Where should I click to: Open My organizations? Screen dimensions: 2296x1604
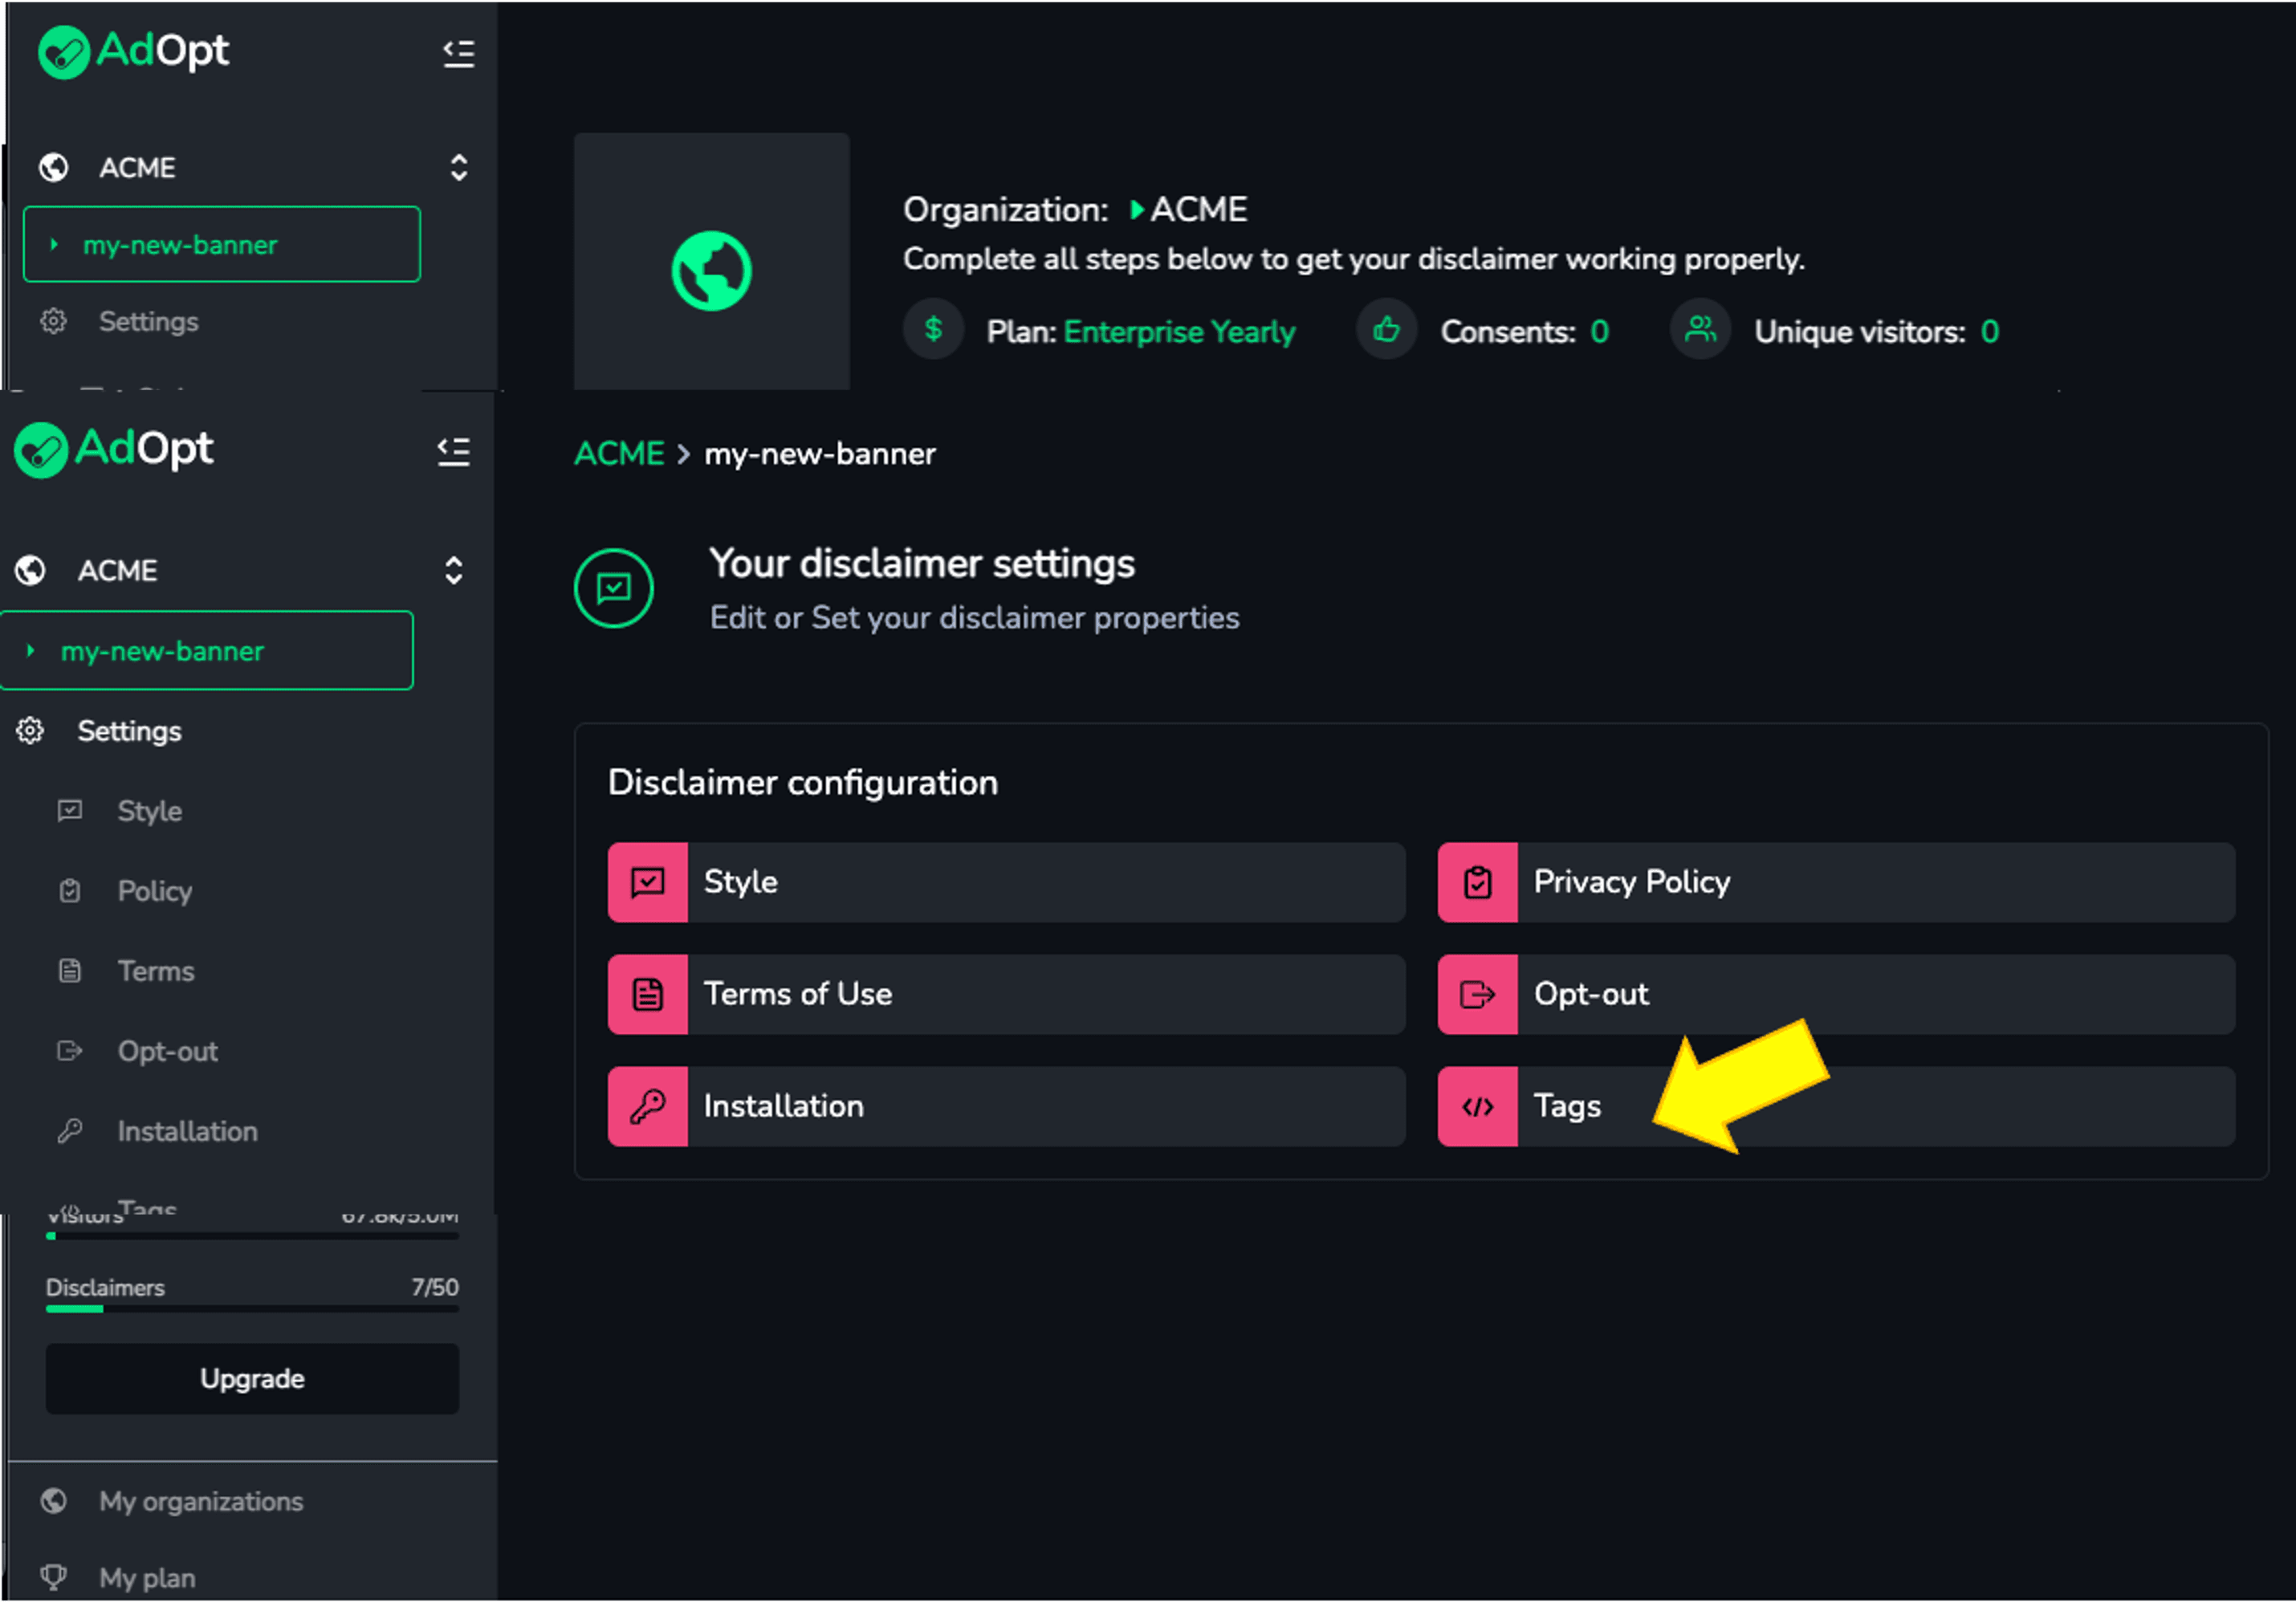coord(201,1501)
